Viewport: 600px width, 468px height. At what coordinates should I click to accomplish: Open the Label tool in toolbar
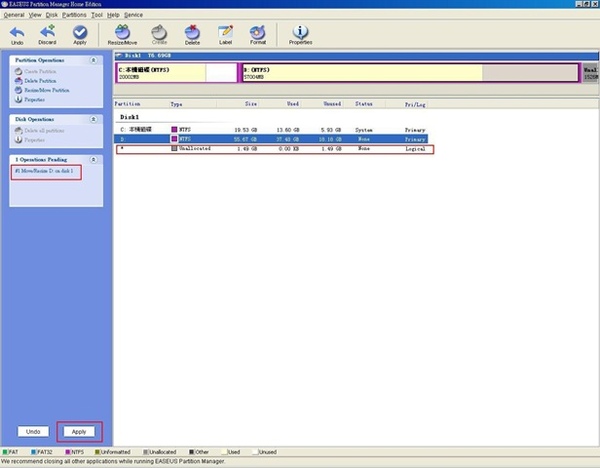point(225,35)
